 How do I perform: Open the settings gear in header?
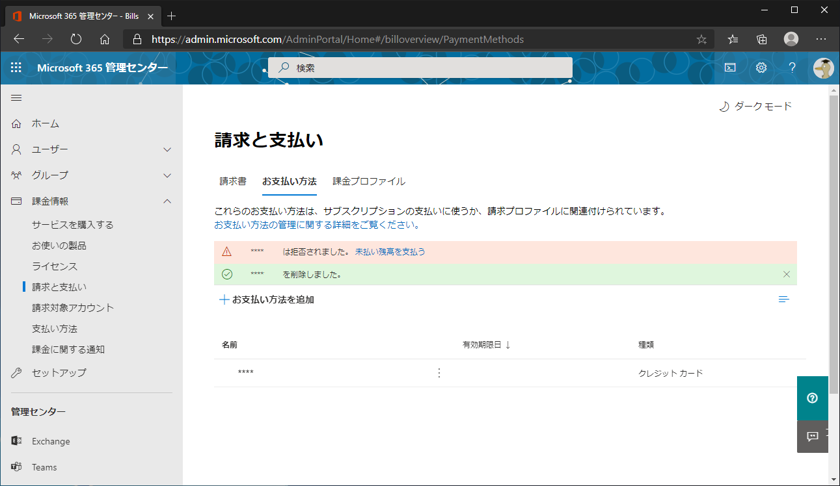tap(761, 68)
